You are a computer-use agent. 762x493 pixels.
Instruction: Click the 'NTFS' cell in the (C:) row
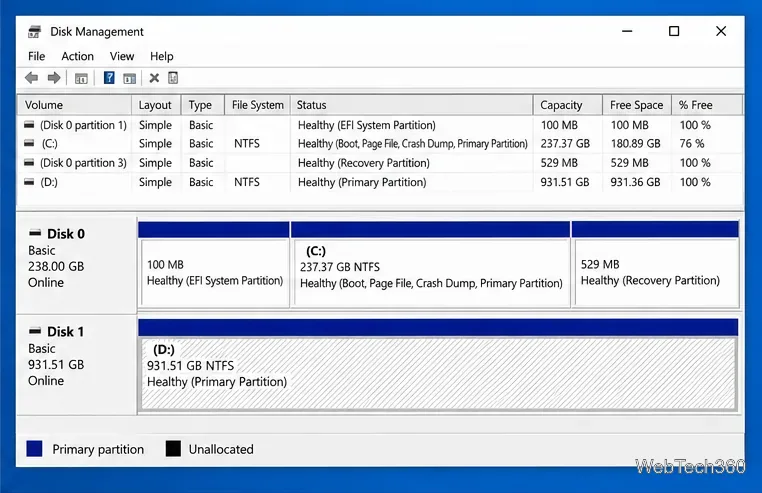coord(247,143)
